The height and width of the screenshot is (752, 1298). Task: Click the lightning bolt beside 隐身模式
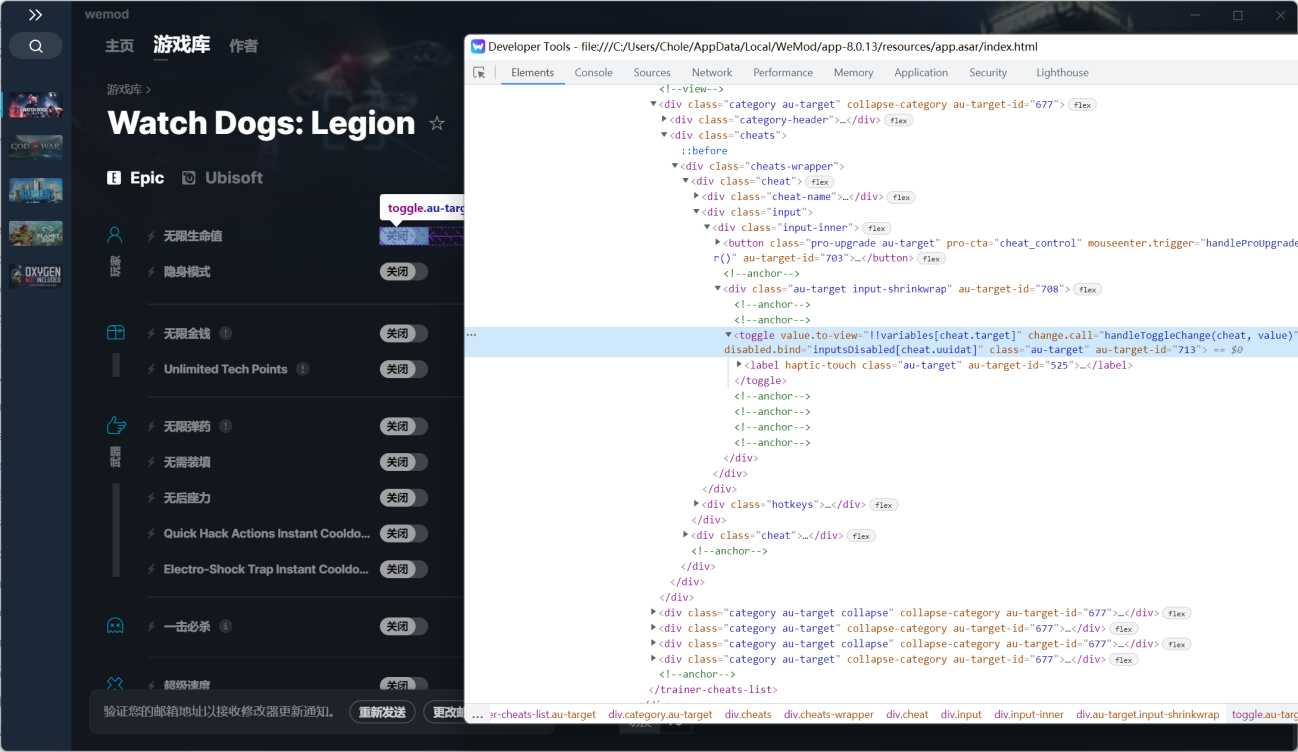(152, 272)
